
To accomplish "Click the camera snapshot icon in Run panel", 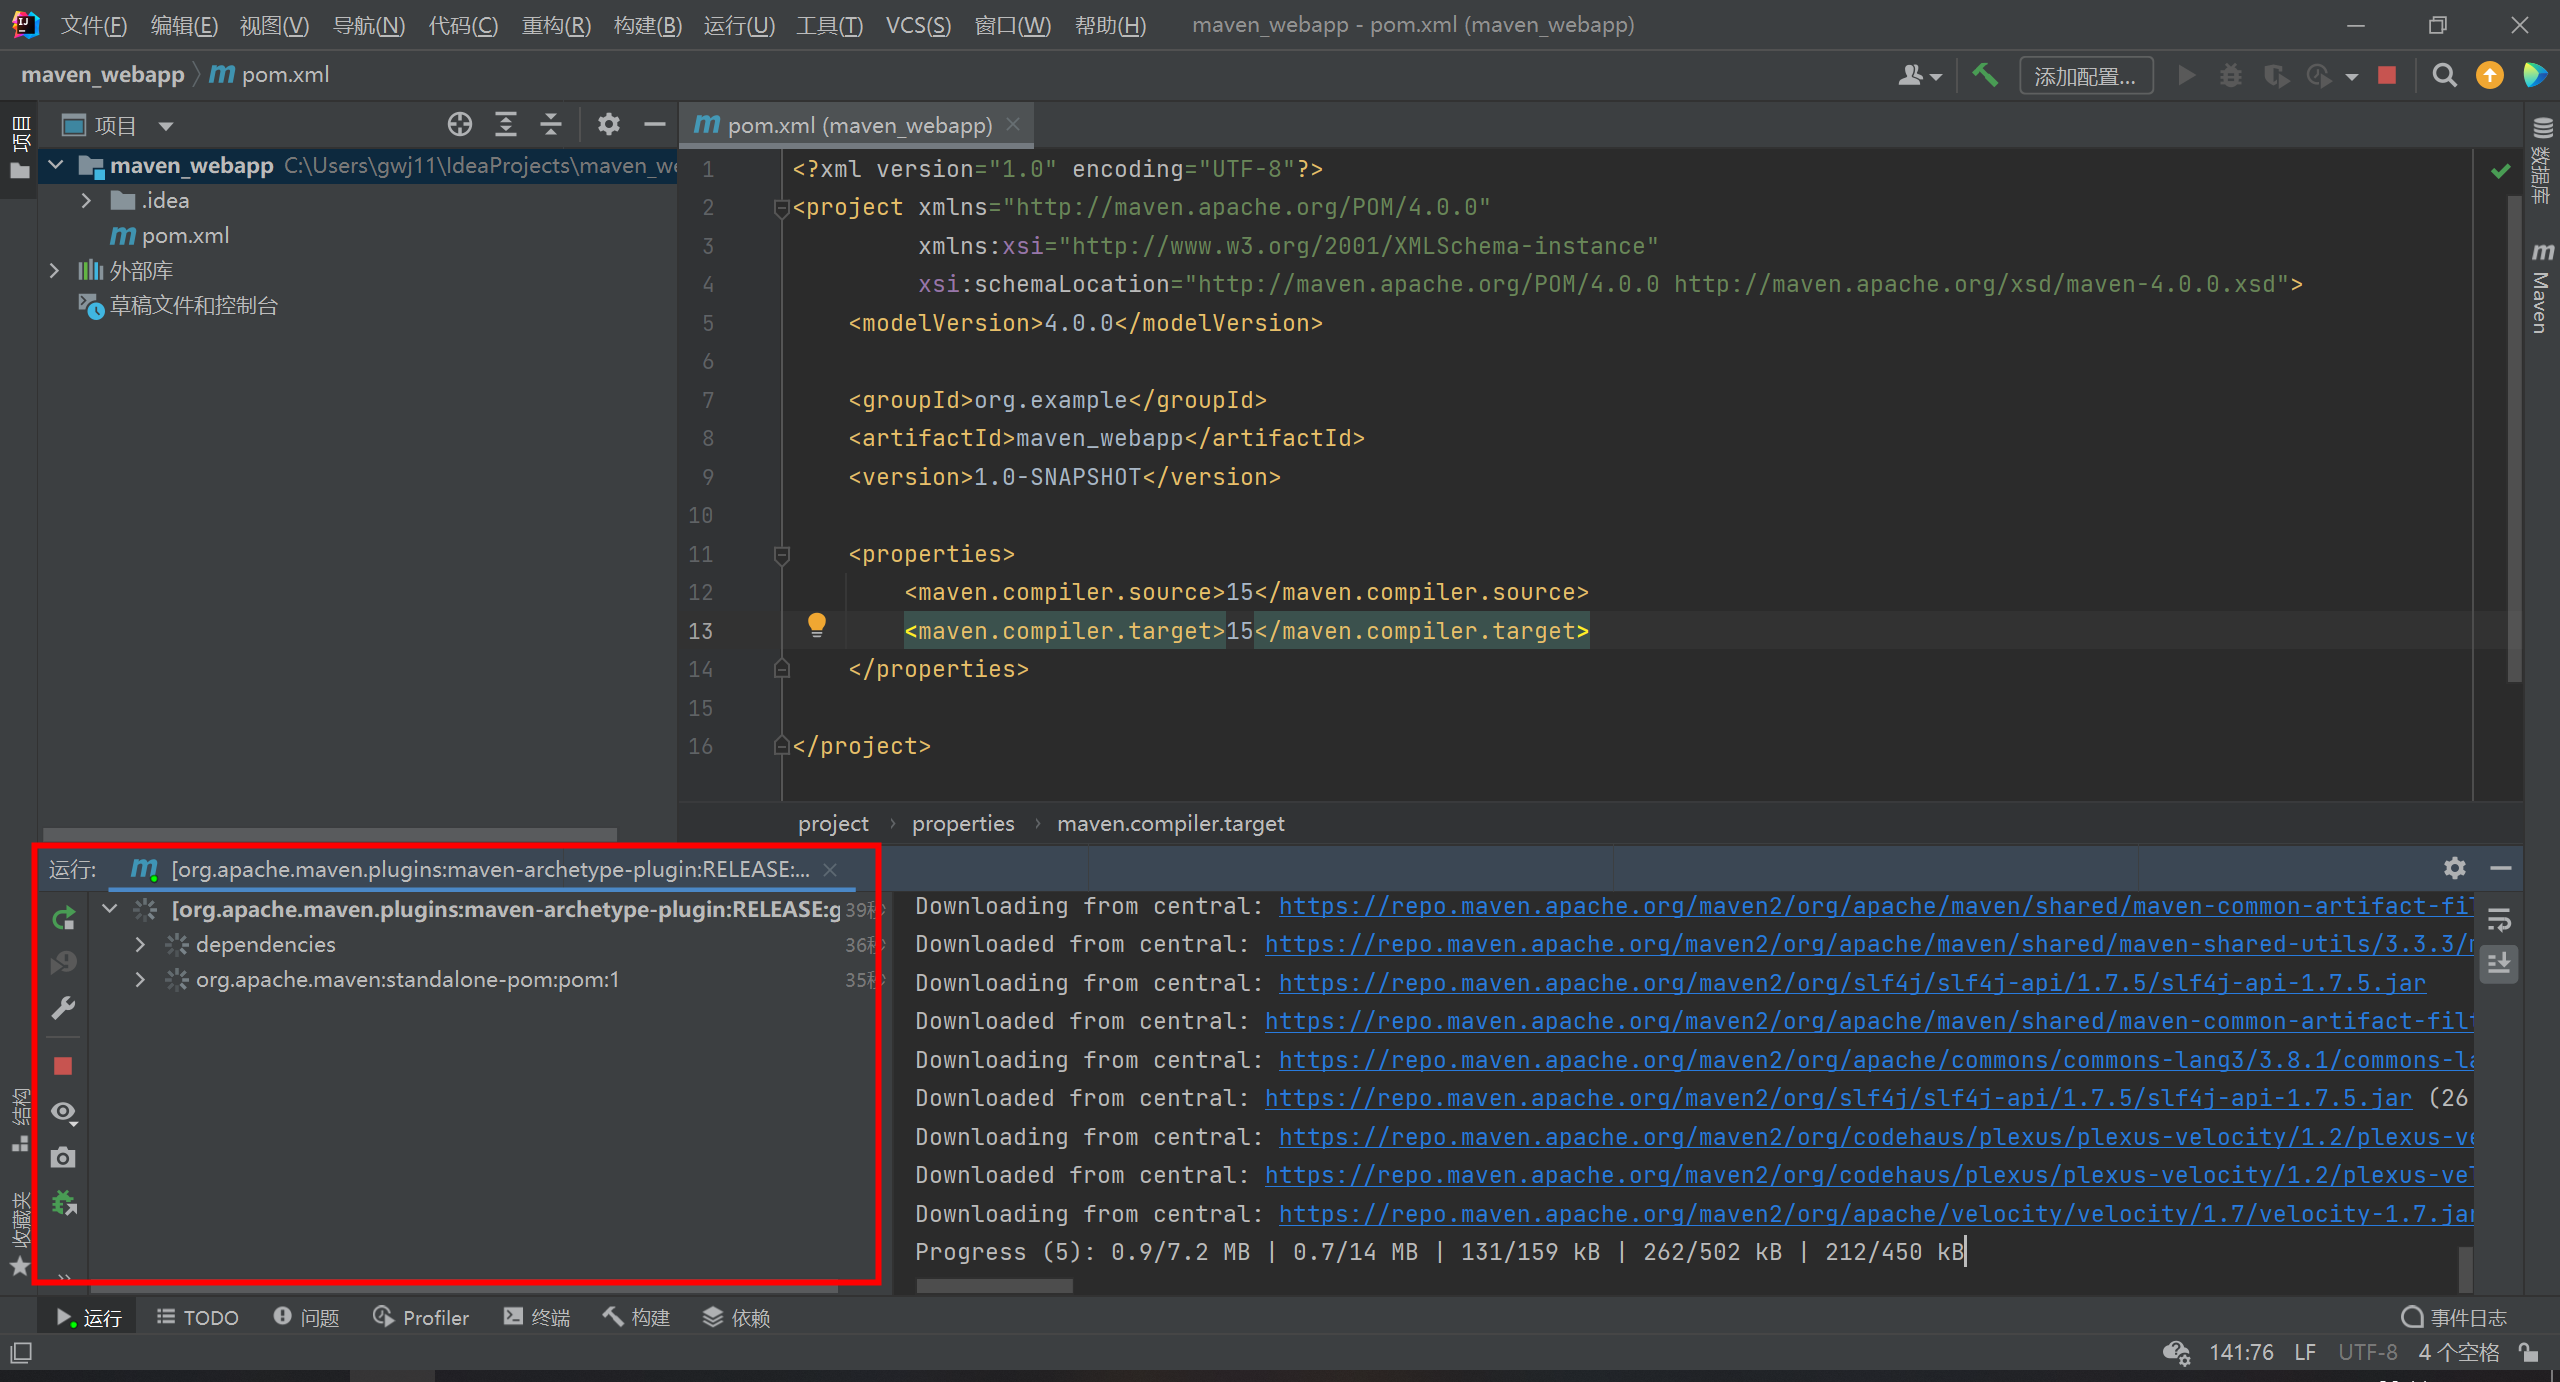I will click(63, 1157).
